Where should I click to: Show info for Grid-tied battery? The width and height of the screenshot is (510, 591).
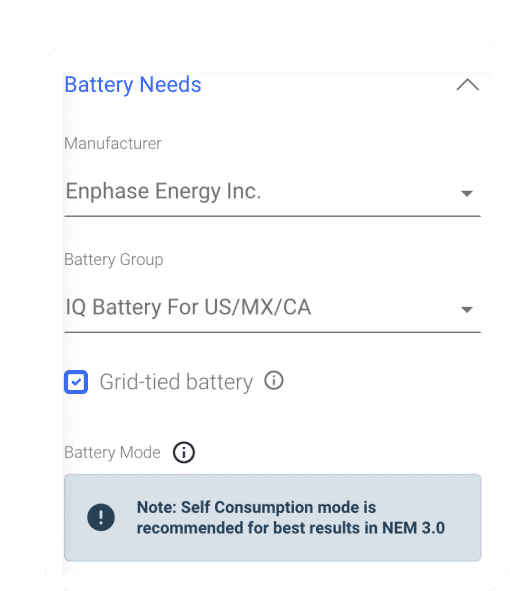[274, 380]
